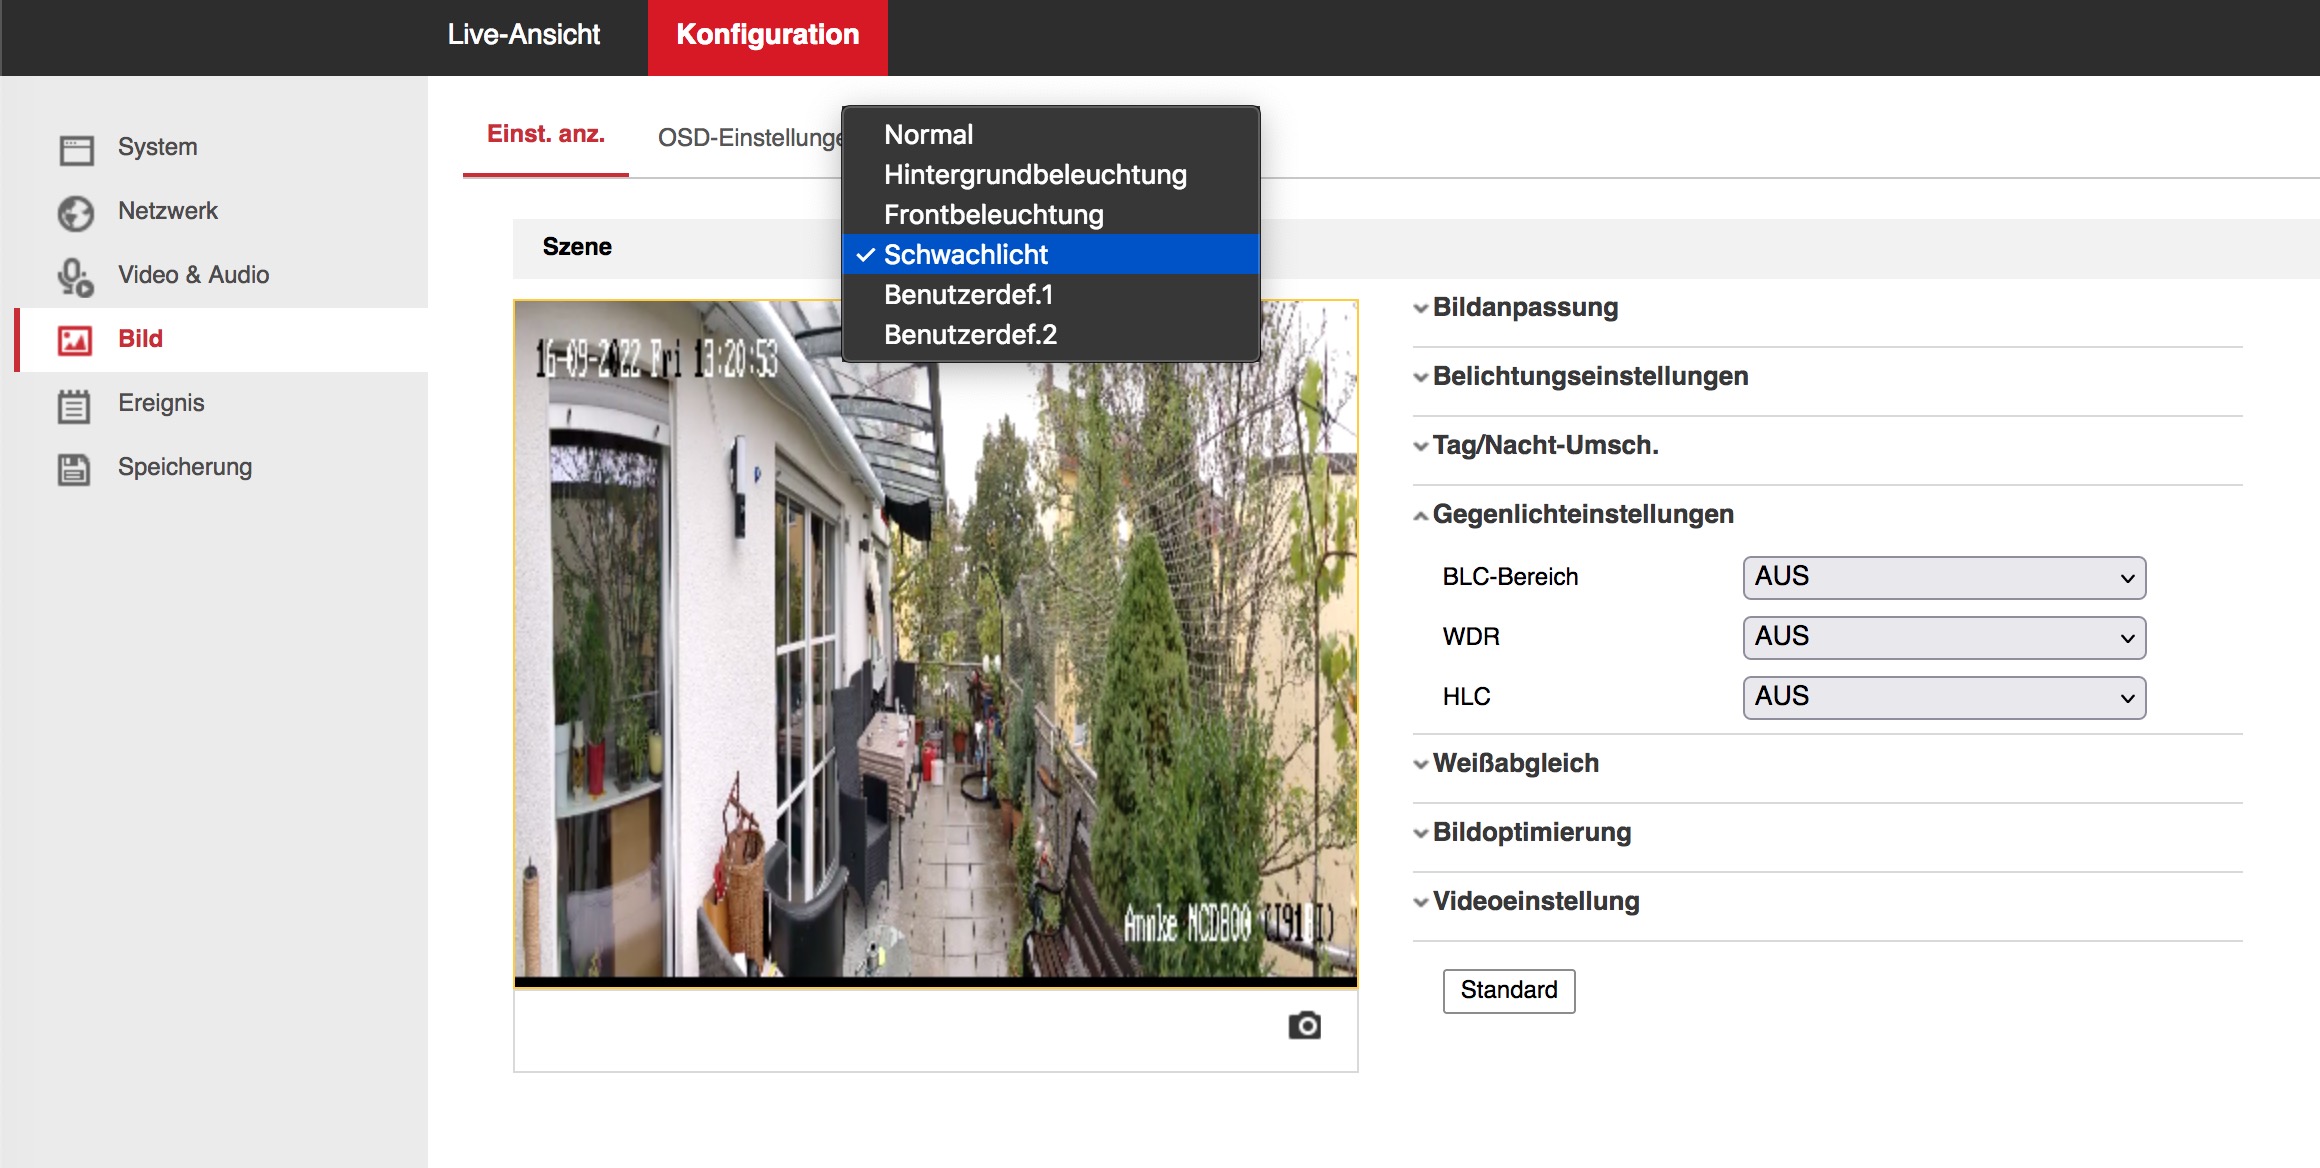Screen dimensions: 2320x1168
Task: Click the Speicherung floppy disk icon
Action: click(x=74, y=469)
